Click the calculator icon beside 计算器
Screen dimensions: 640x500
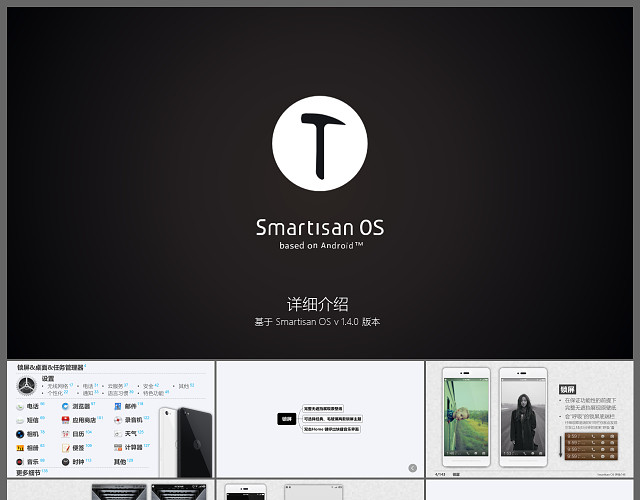pos(118,447)
